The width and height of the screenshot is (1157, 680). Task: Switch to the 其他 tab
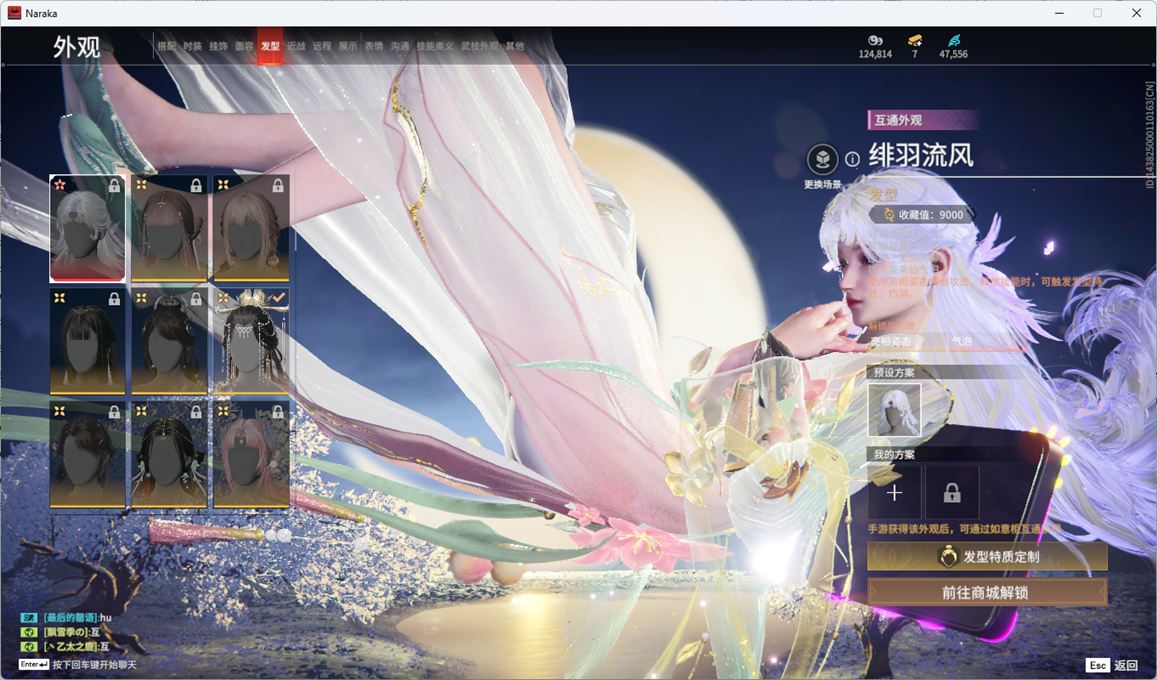pos(515,46)
